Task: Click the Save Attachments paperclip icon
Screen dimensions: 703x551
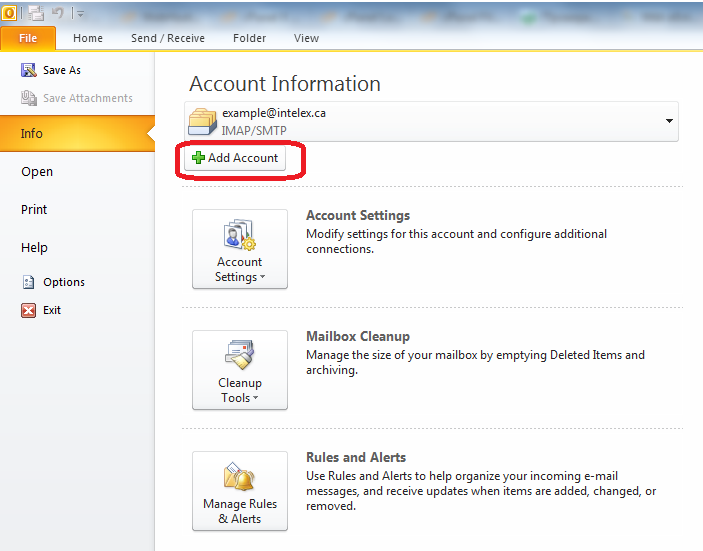Action: click(x=29, y=98)
